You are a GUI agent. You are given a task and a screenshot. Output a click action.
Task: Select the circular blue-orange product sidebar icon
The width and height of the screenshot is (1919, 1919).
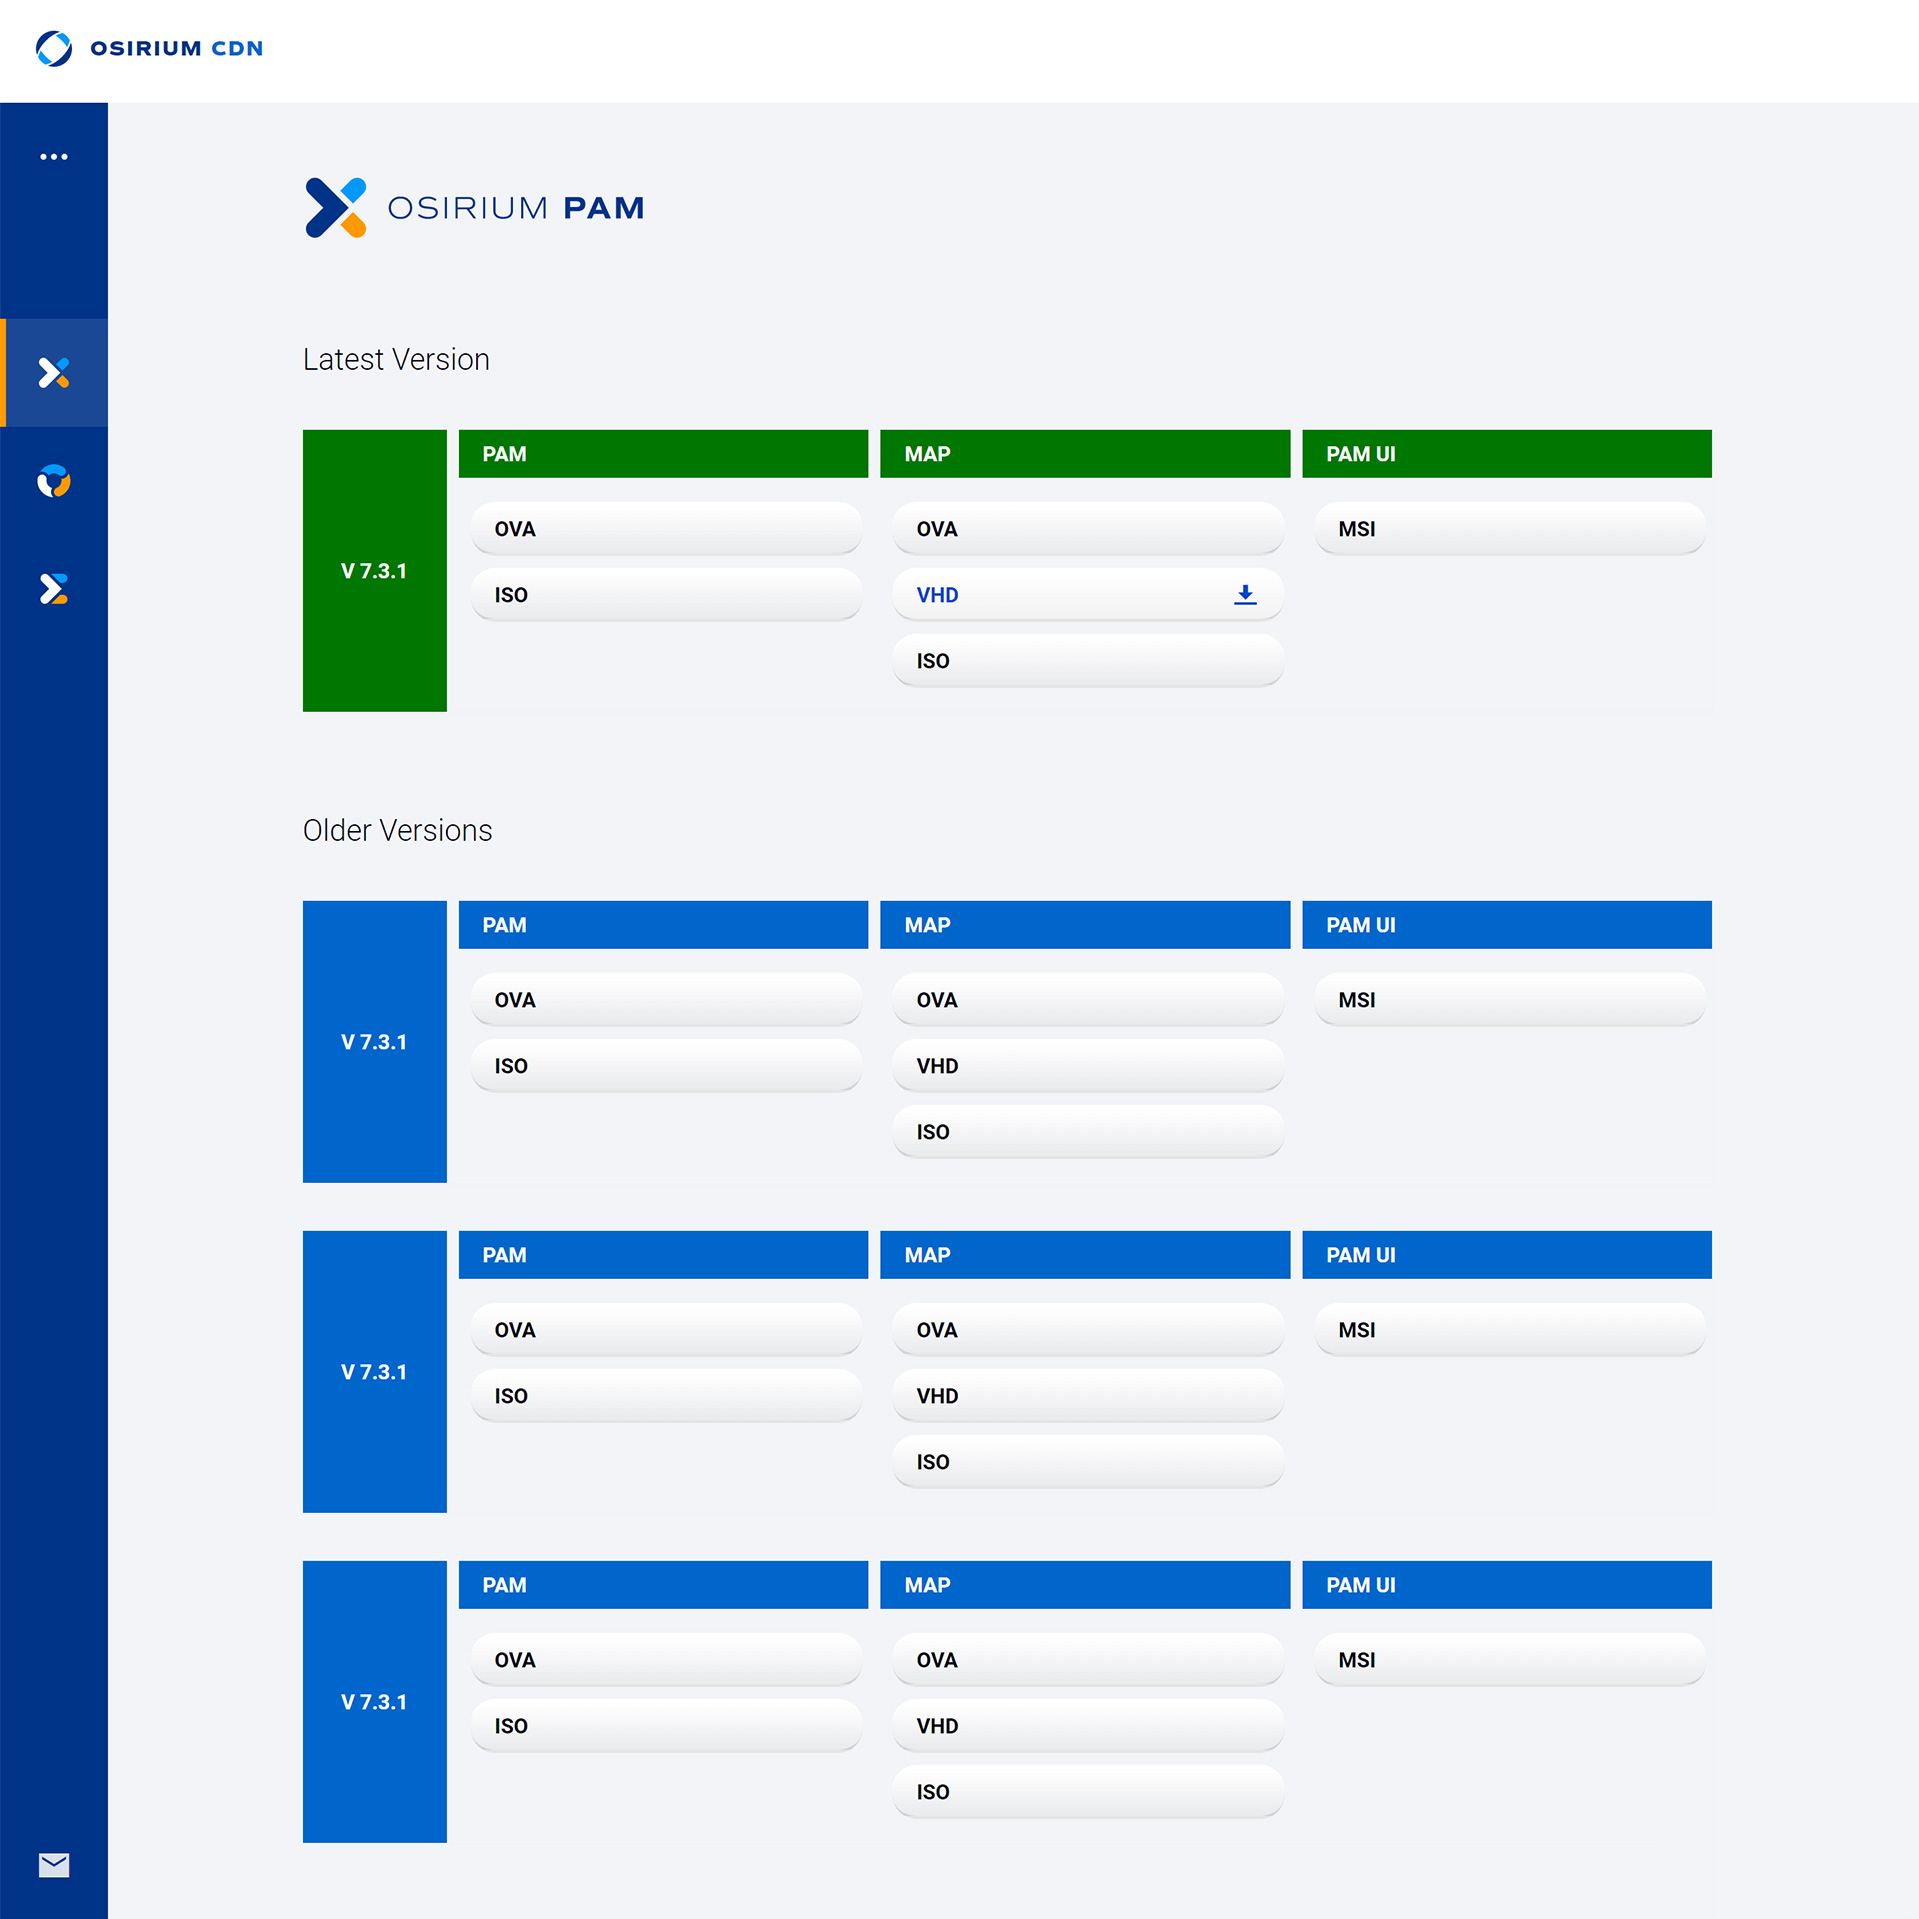click(x=54, y=481)
